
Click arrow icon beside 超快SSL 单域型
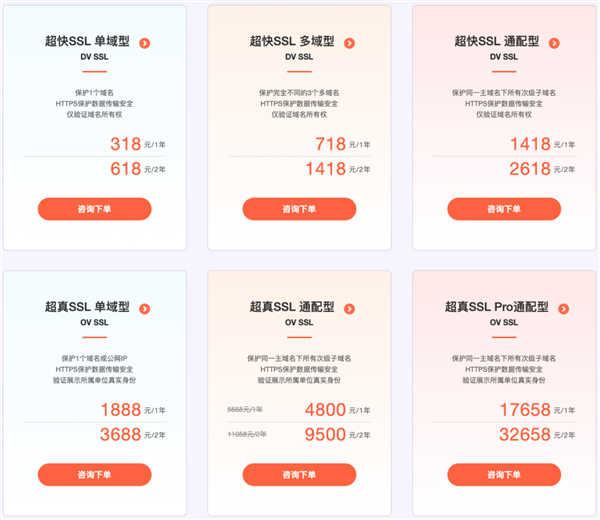point(144,43)
